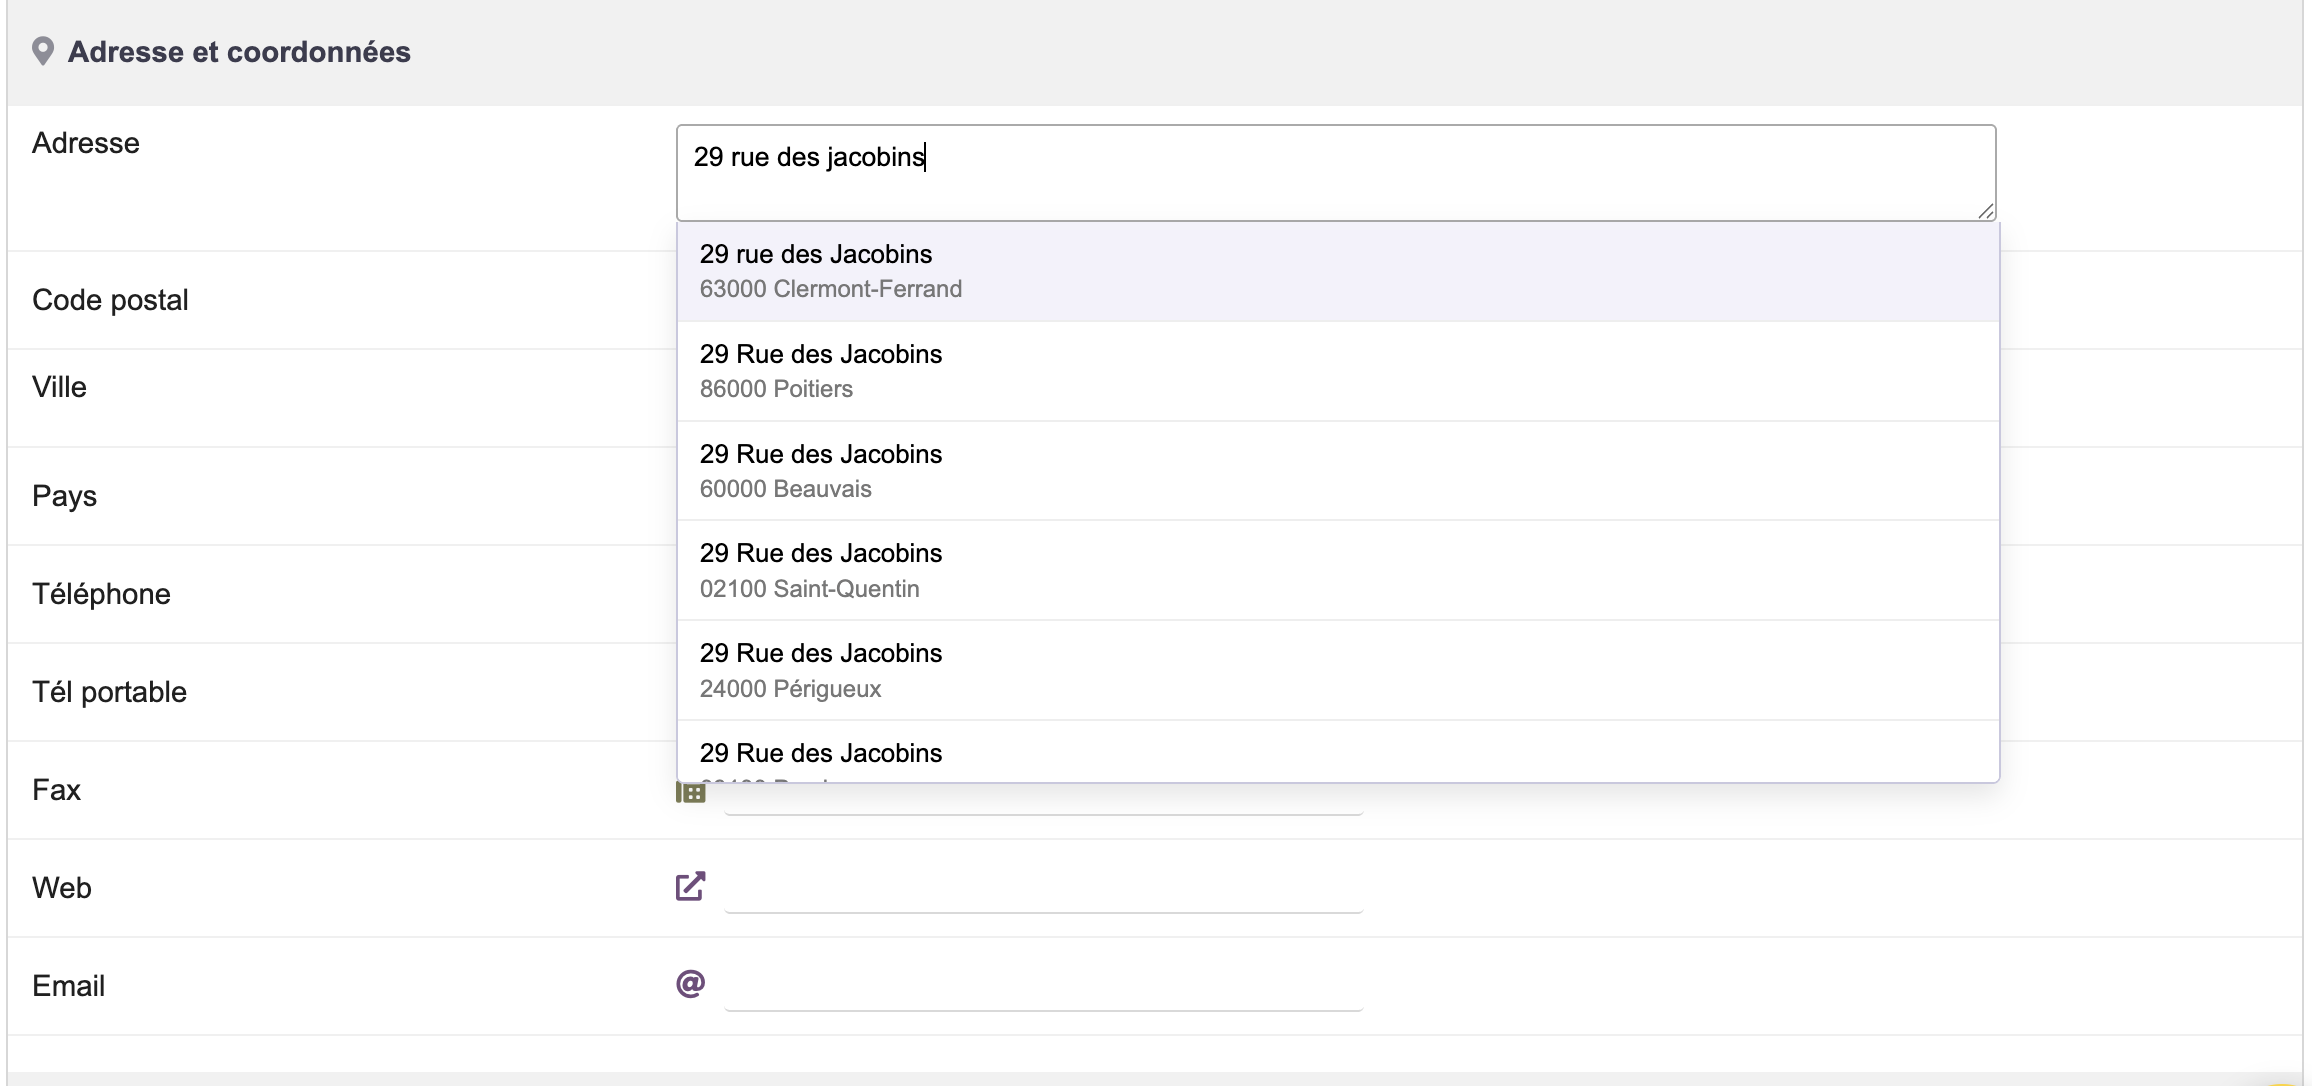Select the 60000 Beauvais address suggestion
Image resolution: width=2312 pixels, height=1086 pixels.
click(x=1338, y=471)
